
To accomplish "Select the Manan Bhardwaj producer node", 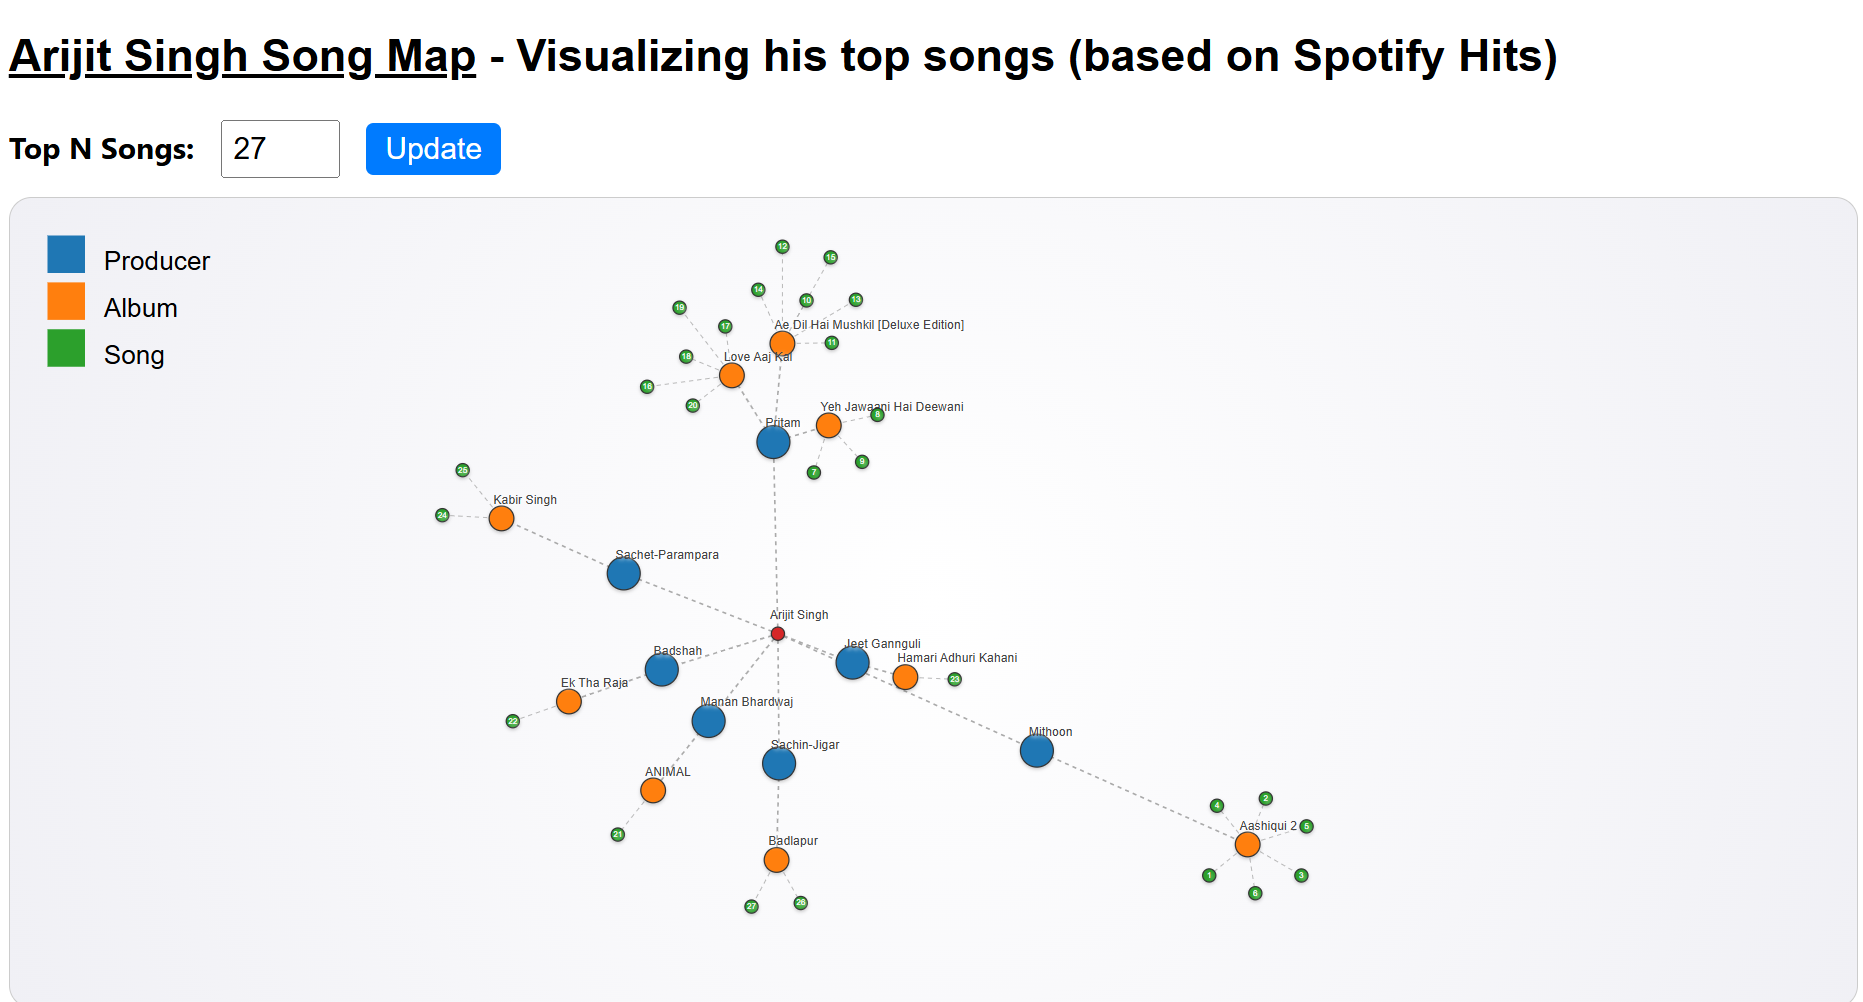I will (708, 721).
